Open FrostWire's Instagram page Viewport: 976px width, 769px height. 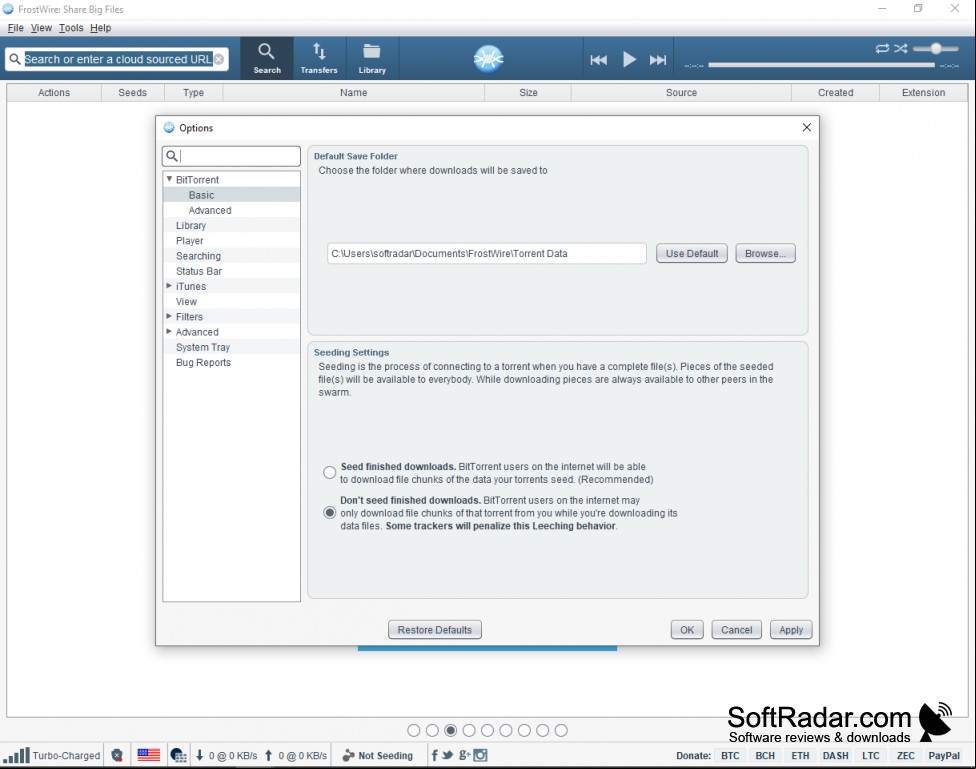[481, 755]
